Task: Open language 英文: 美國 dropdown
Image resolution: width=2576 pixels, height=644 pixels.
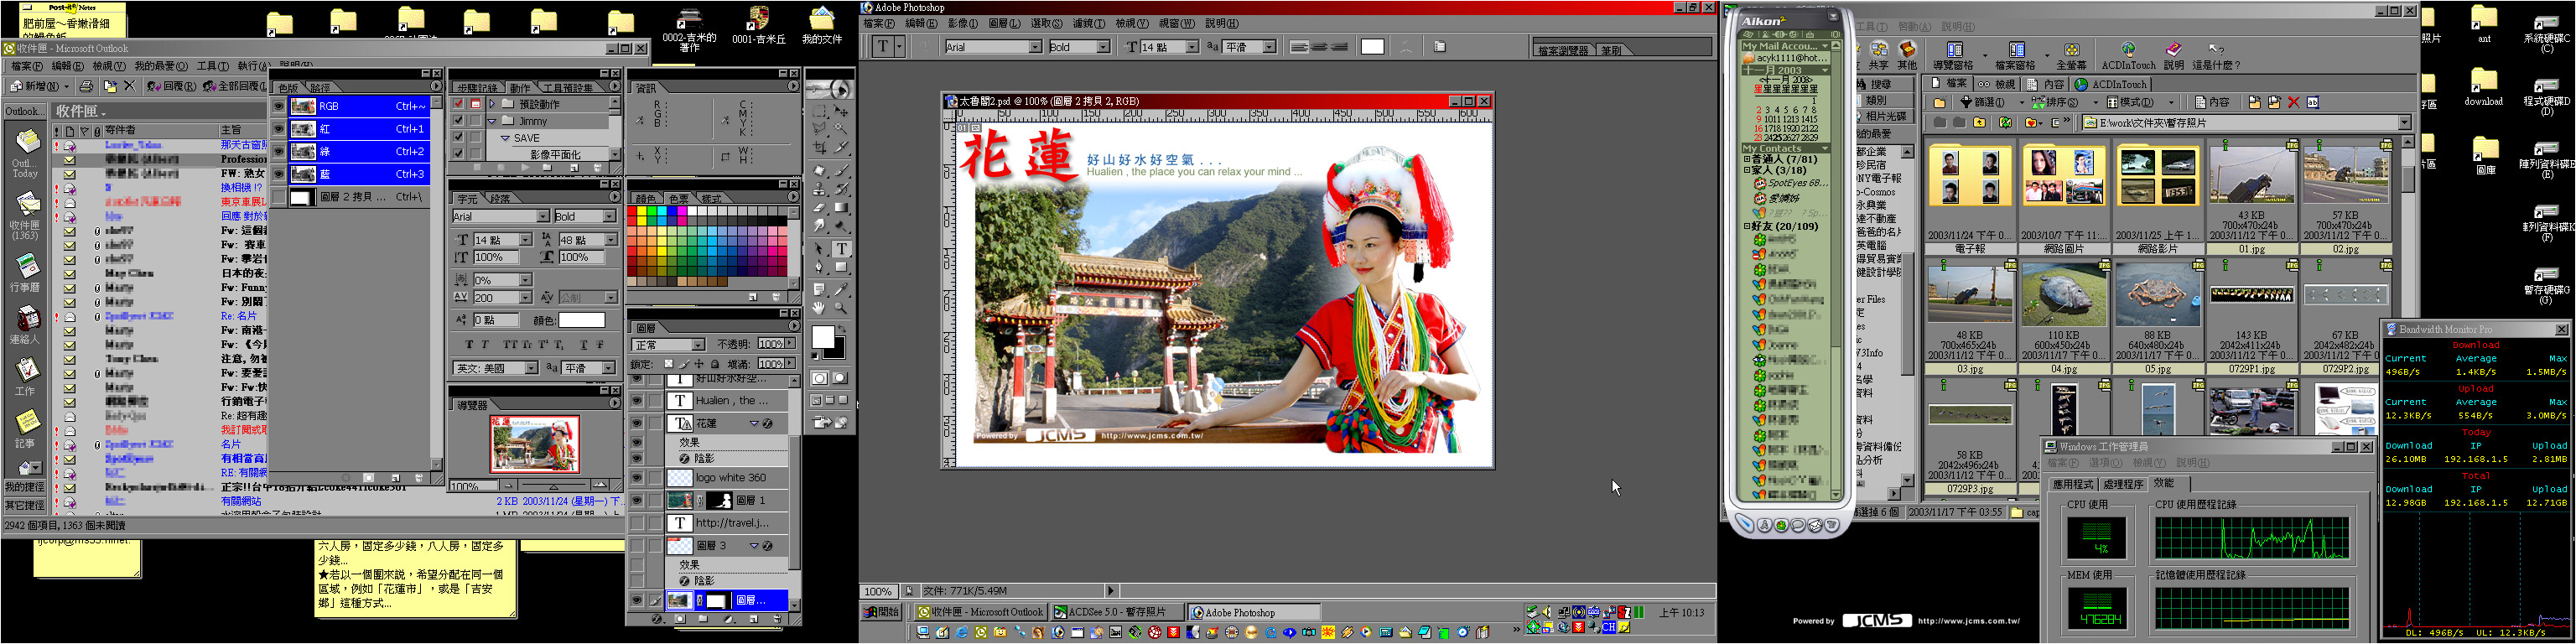Action: (x=531, y=368)
